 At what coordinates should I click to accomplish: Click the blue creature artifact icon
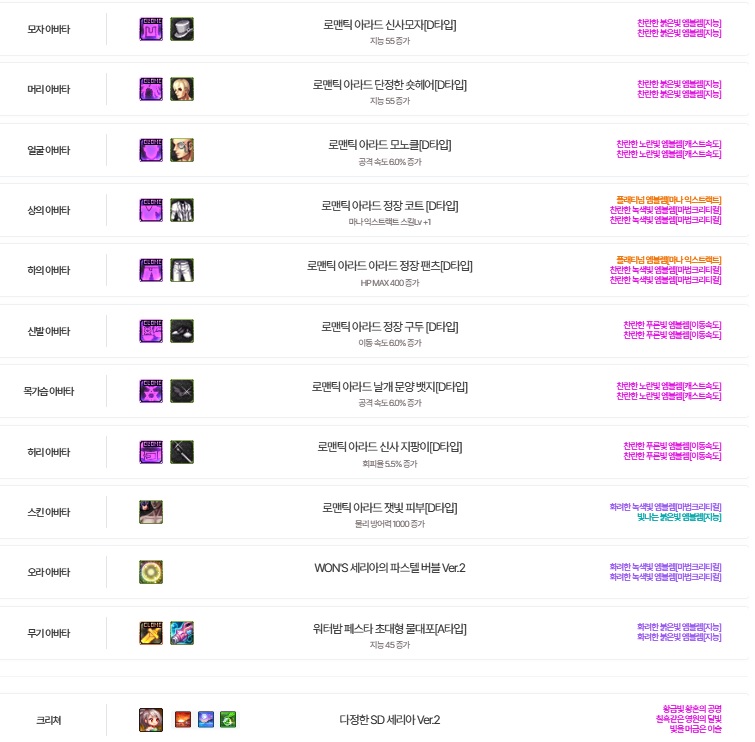pyautogui.click(x=206, y=720)
